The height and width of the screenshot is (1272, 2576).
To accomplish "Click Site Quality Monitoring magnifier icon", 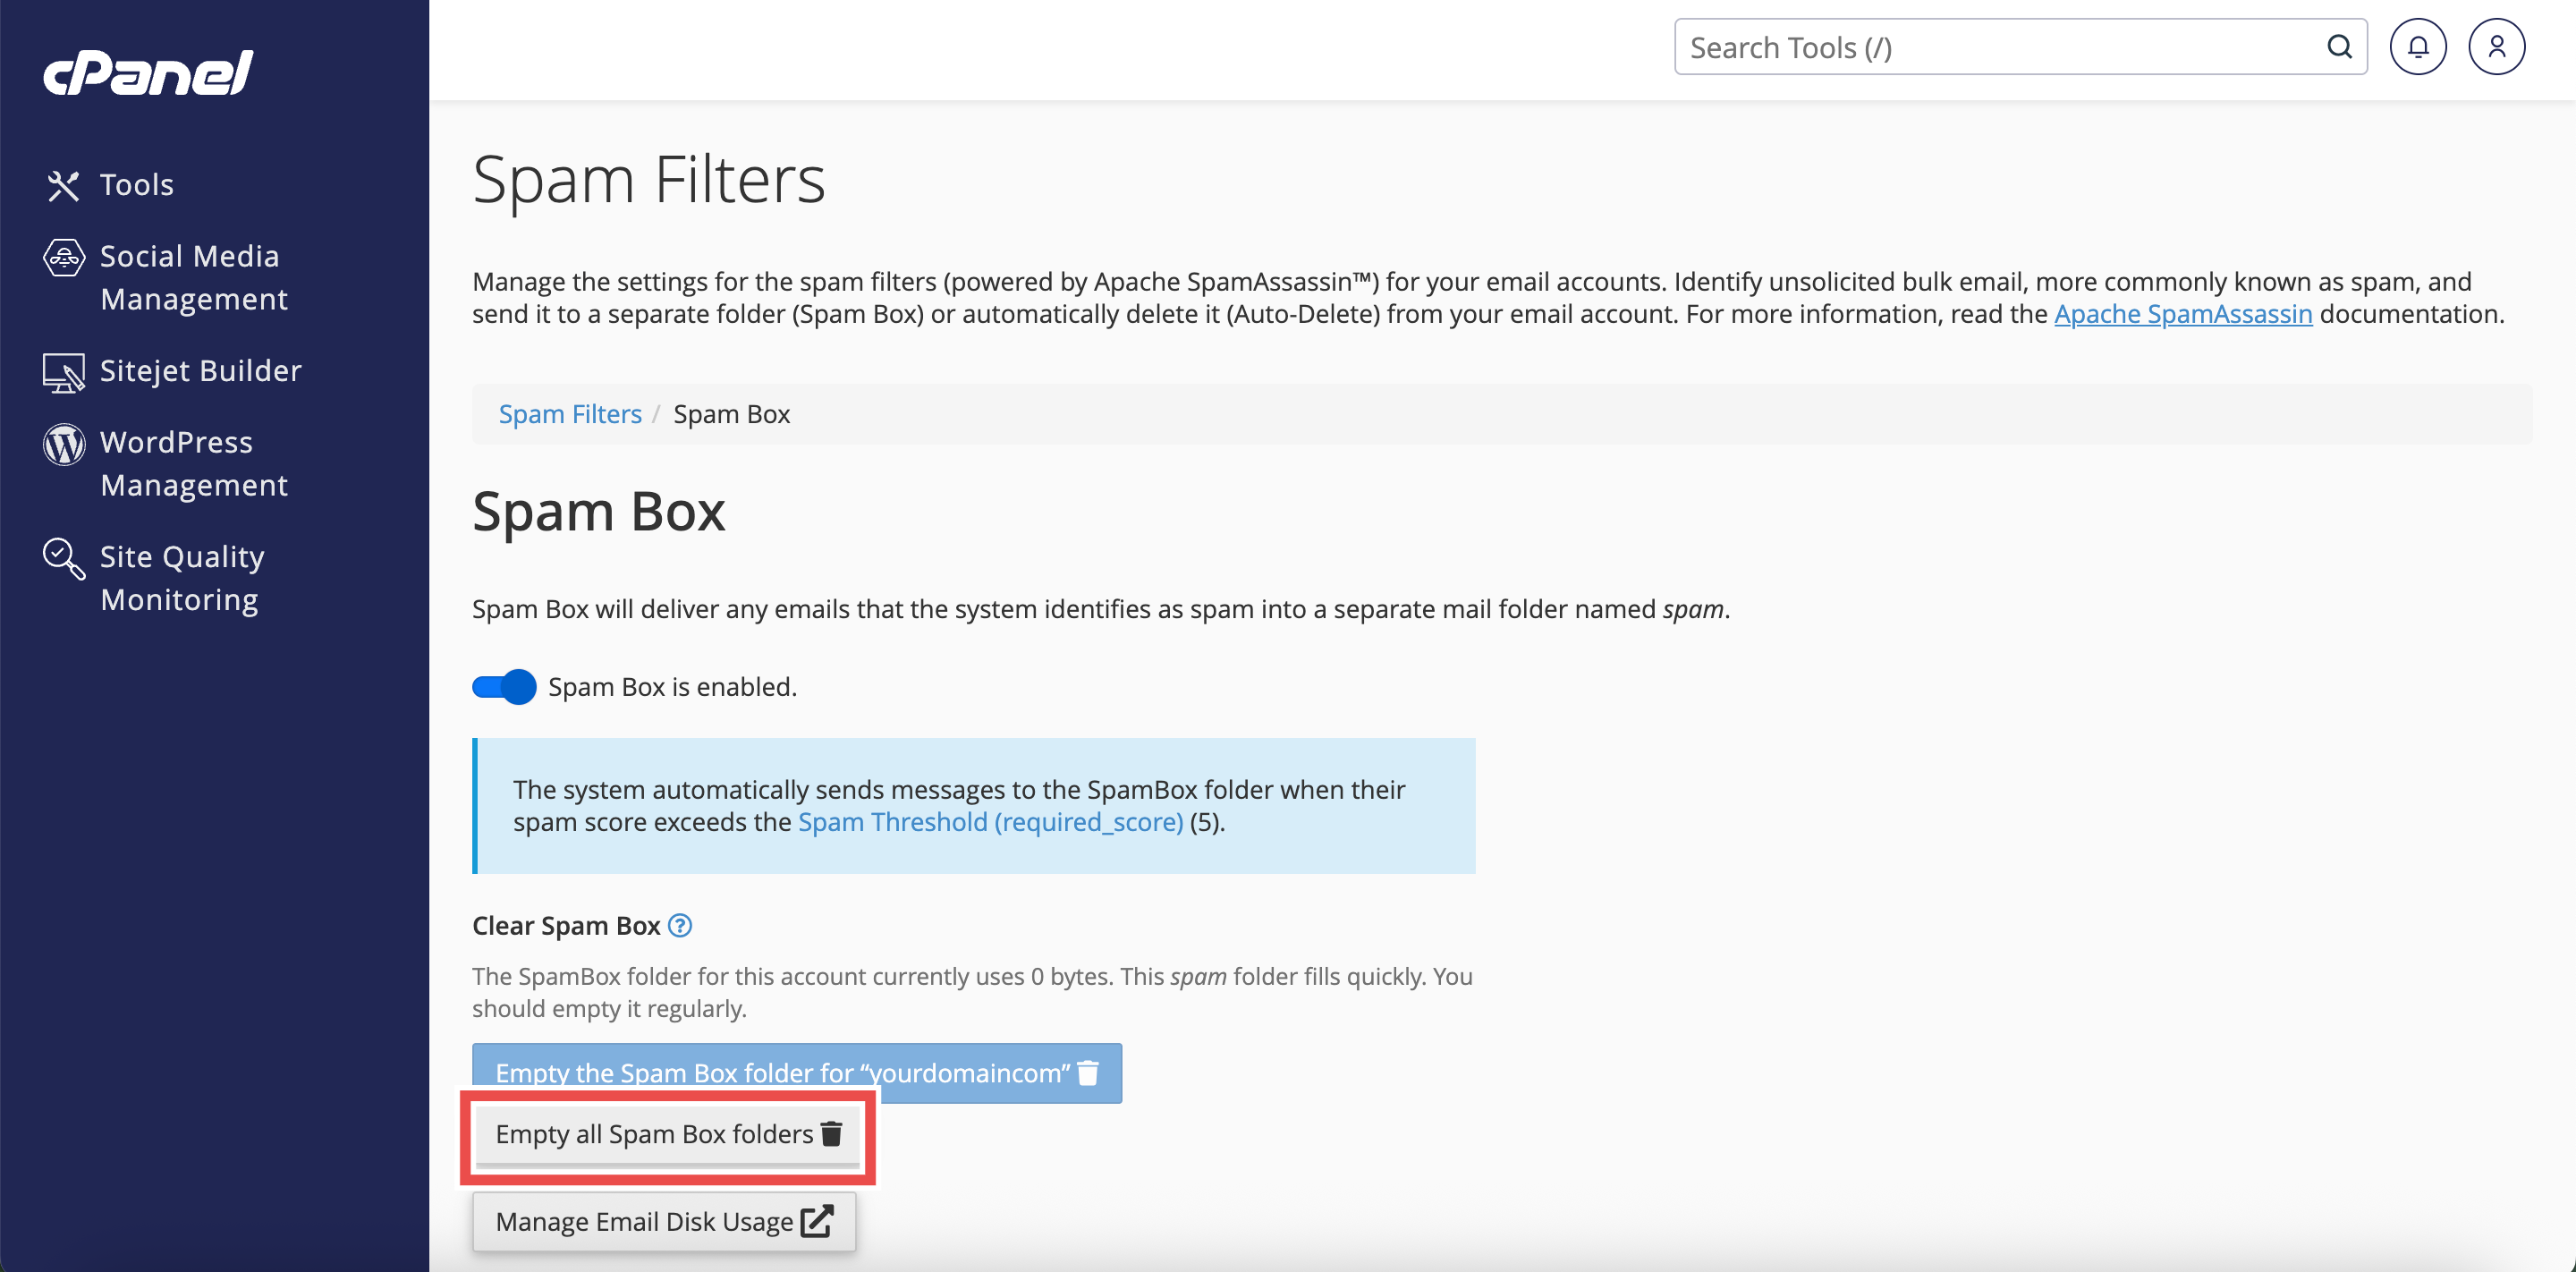I will tap(63, 558).
